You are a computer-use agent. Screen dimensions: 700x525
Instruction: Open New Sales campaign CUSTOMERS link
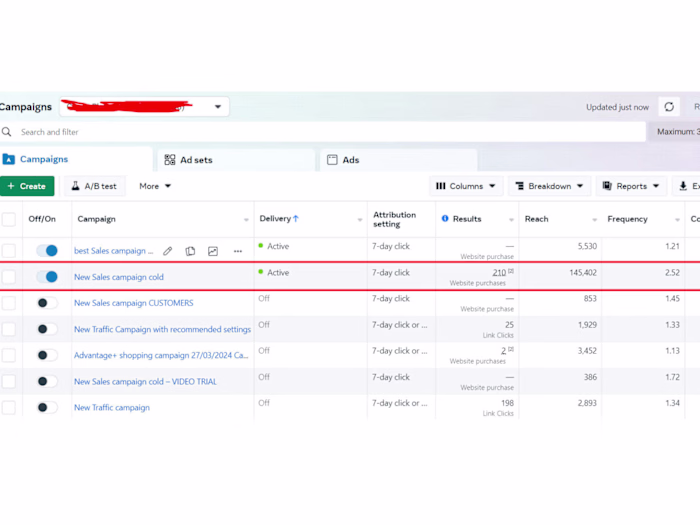pos(133,303)
